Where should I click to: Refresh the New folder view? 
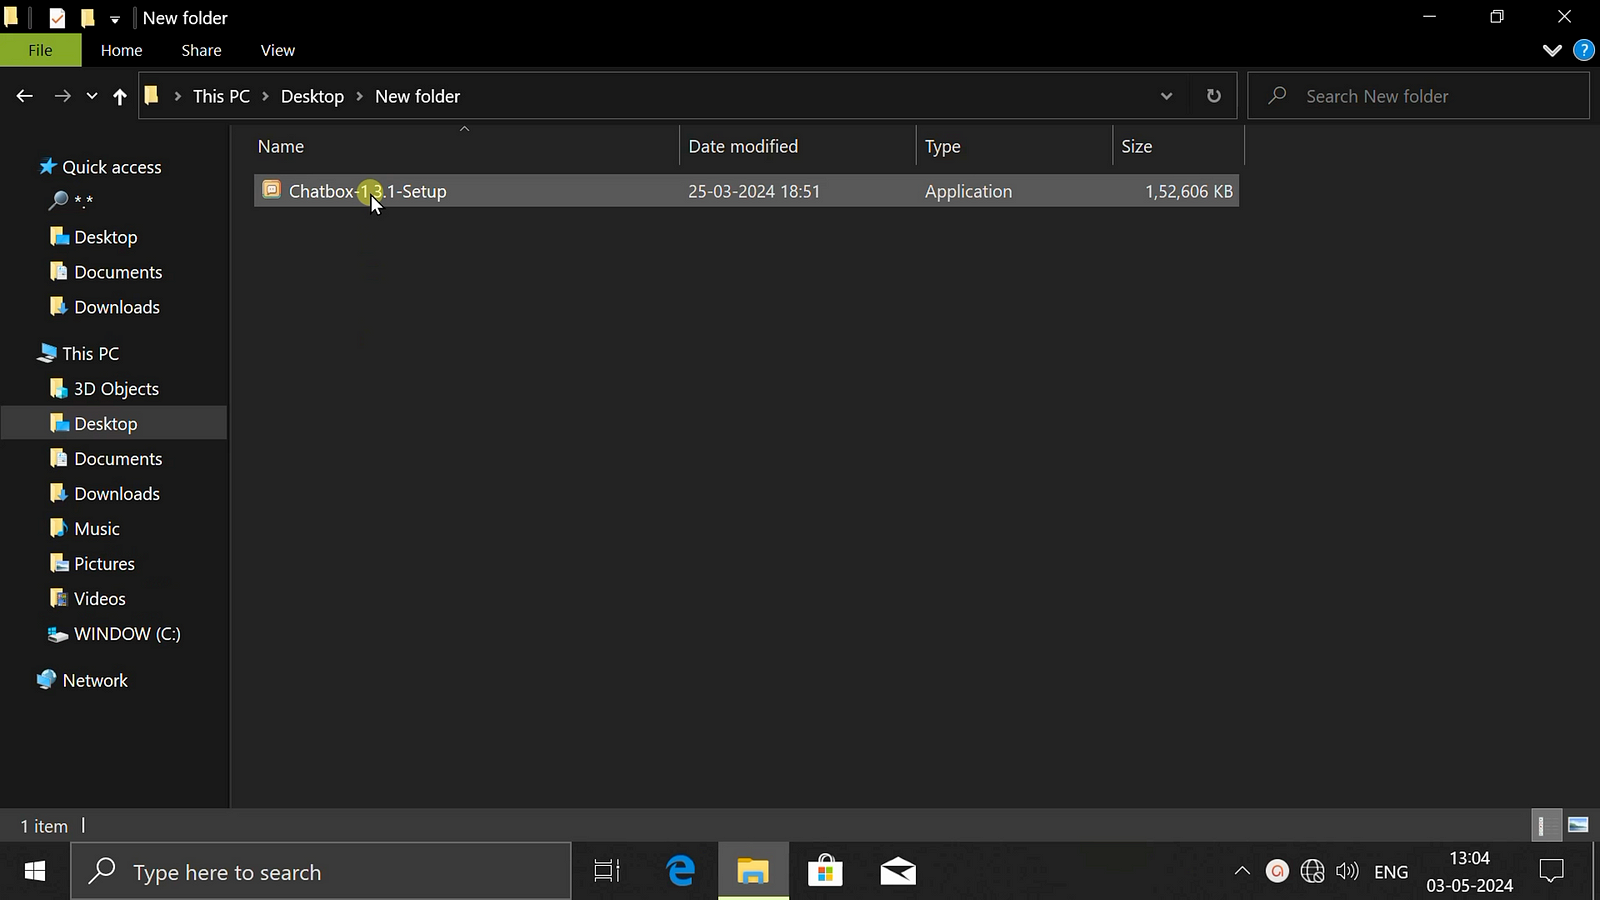click(1213, 96)
